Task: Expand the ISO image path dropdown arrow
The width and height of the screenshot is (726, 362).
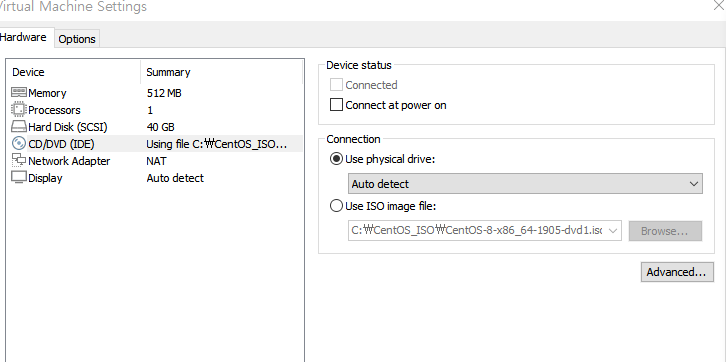Action: click(613, 231)
